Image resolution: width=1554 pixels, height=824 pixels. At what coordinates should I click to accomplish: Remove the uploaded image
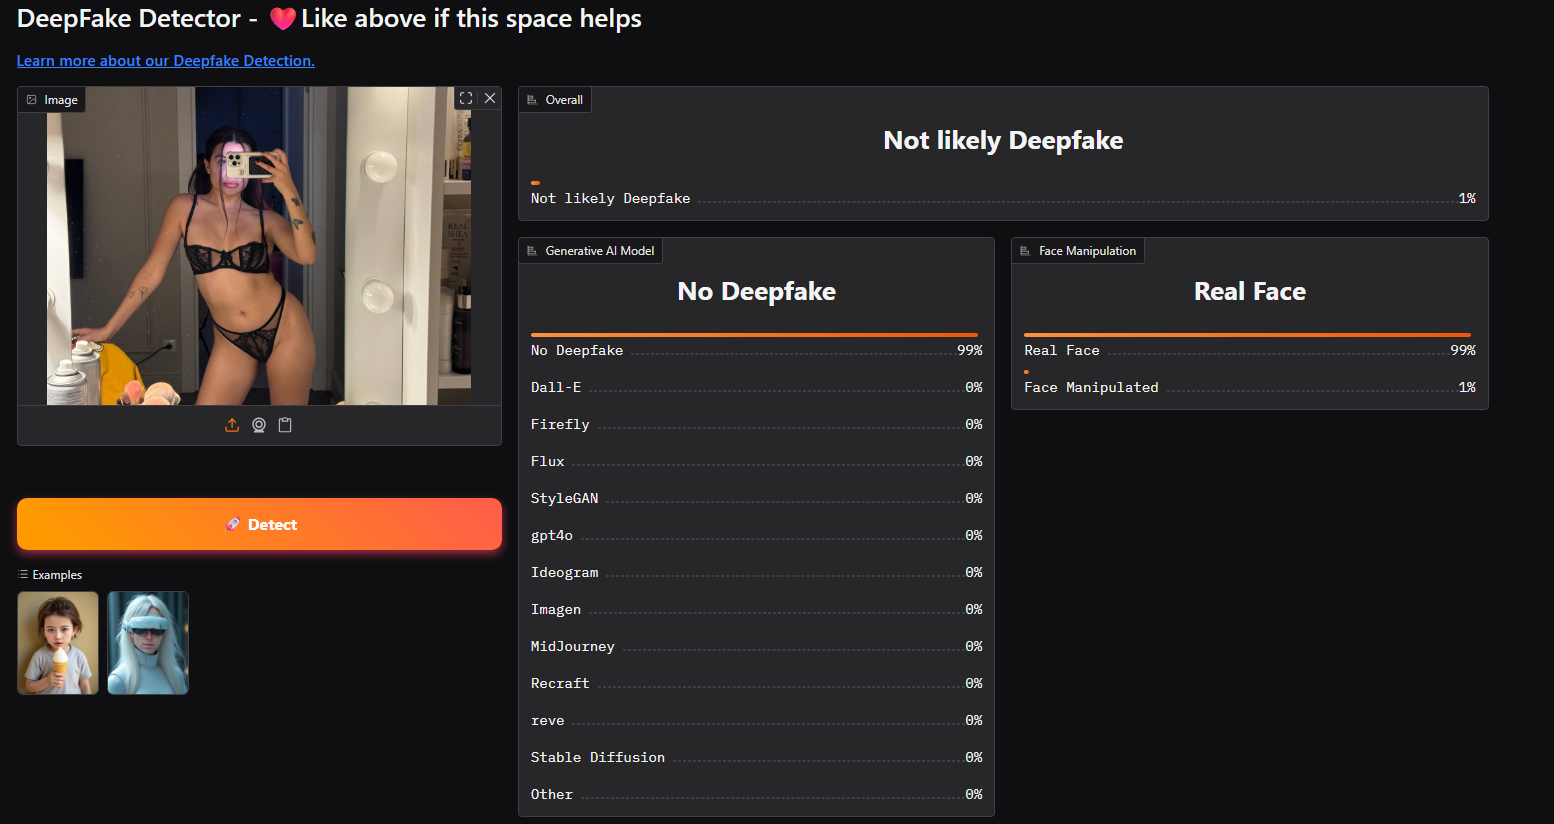click(x=490, y=98)
